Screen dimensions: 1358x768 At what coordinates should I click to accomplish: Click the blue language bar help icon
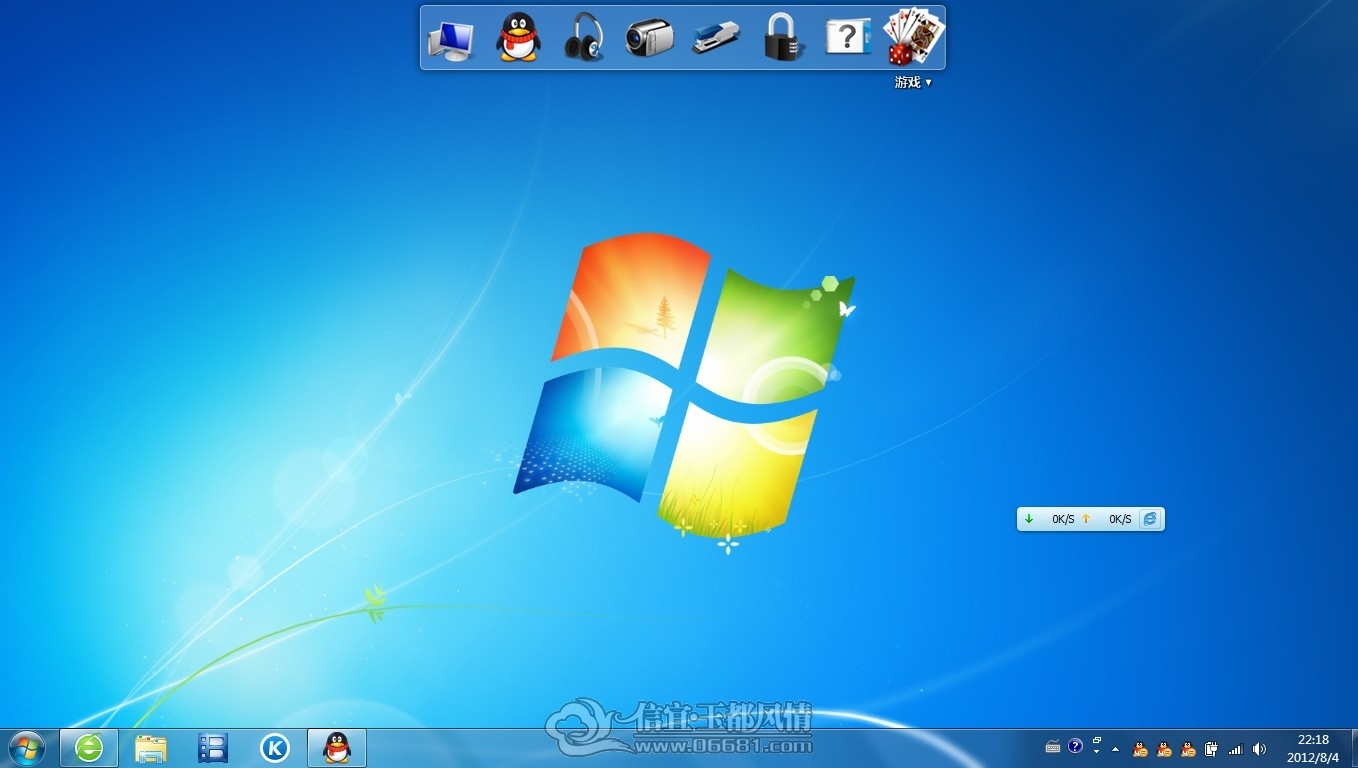click(1075, 746)
